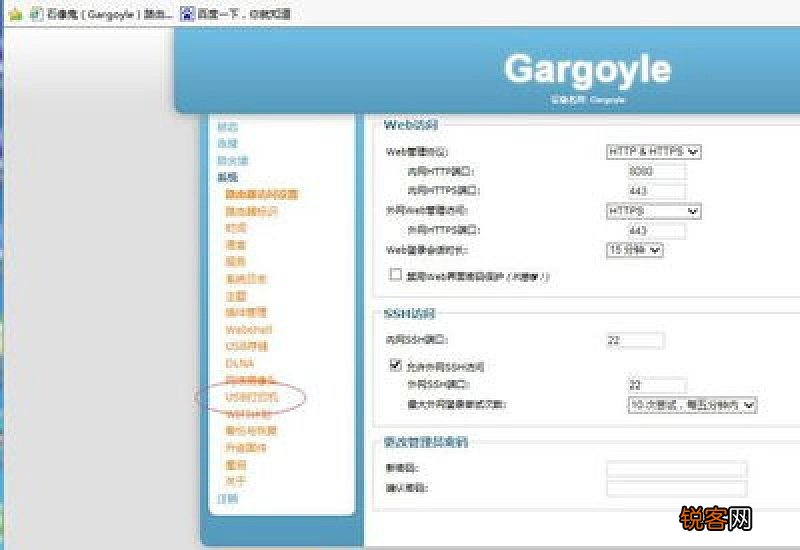The height and width of the screenshot is (550, 800).
Task: Open the Web登录会话时长 15 分钟 dropdown
Action: point(635,250)
